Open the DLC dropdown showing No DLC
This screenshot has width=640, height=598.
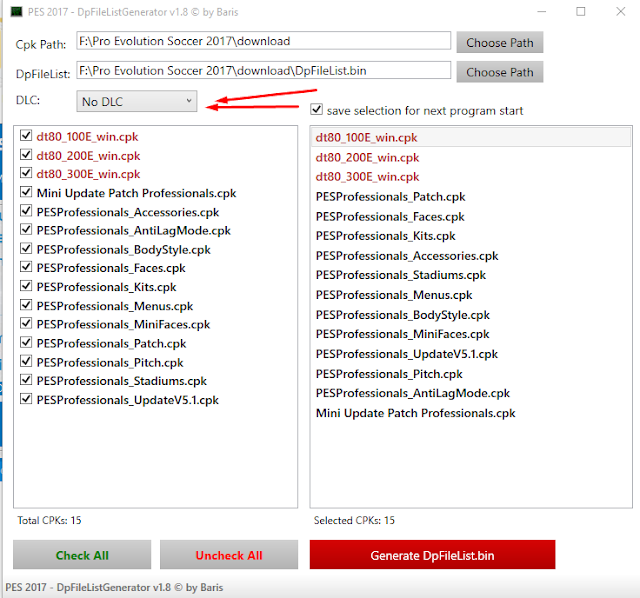pyautogui.click(x=137, y=101)
